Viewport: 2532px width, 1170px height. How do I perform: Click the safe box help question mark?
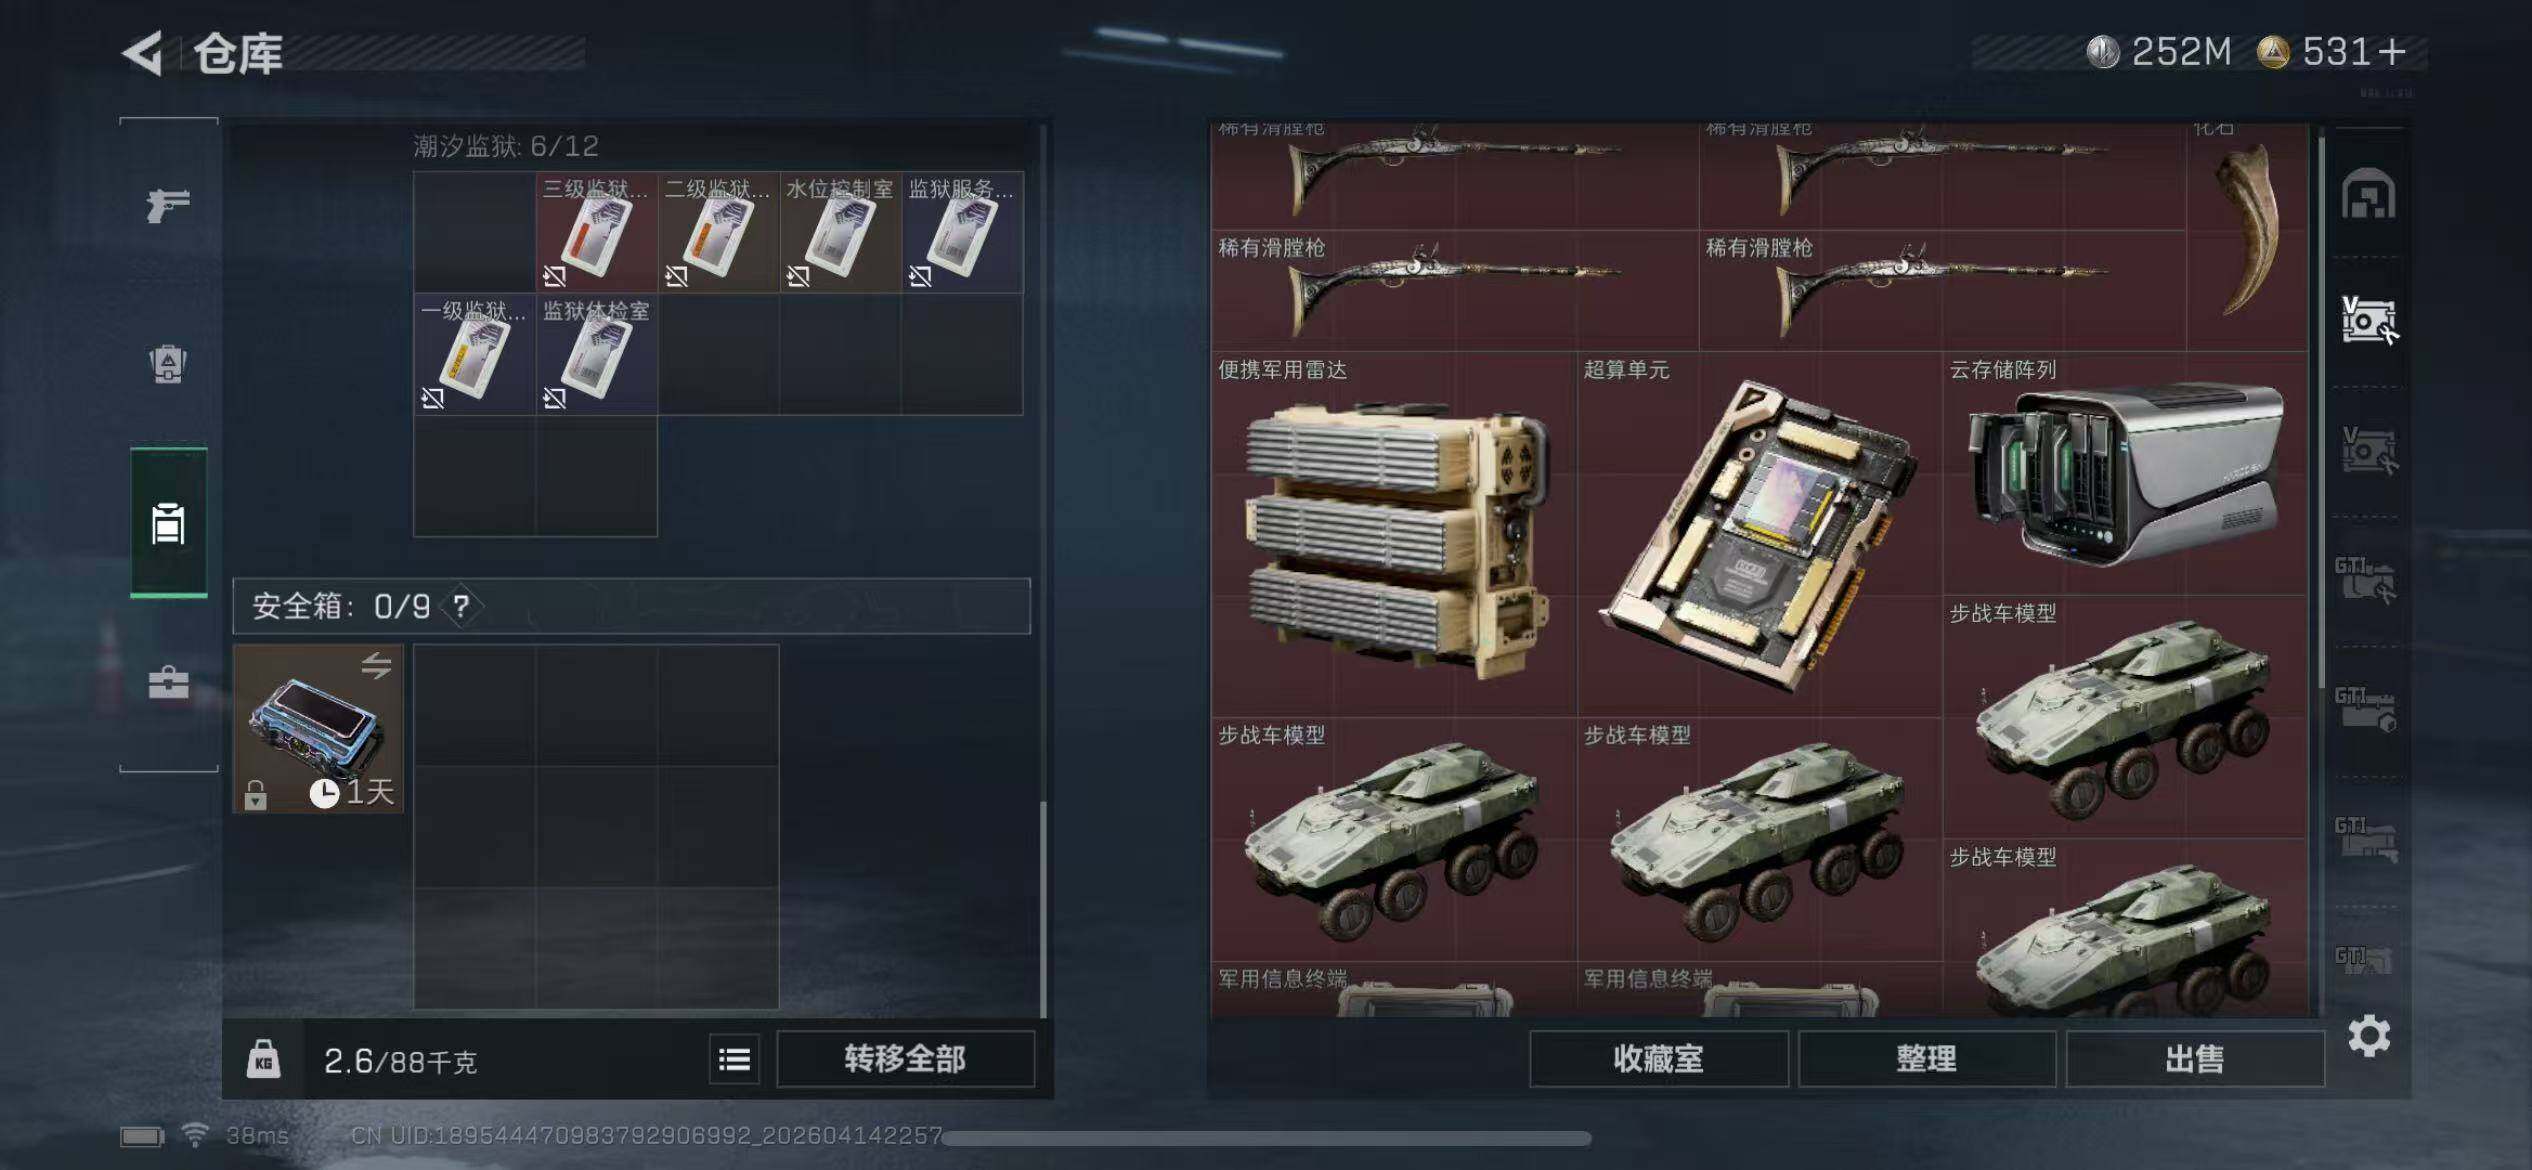click(461, 606)
